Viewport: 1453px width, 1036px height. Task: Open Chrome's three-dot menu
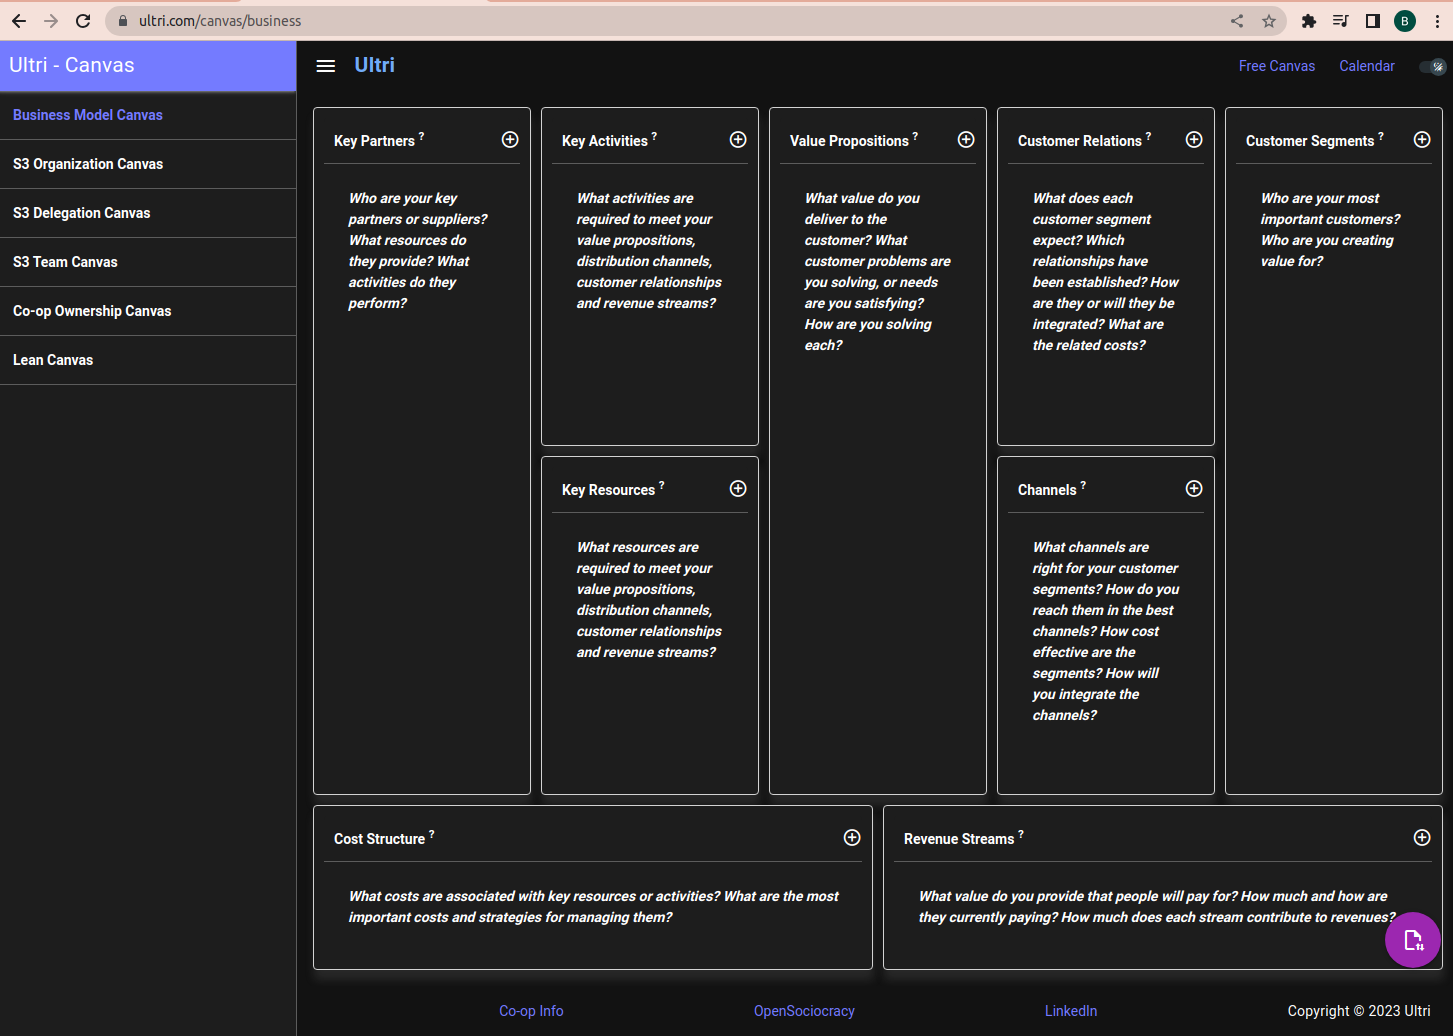click(1437, 21)
